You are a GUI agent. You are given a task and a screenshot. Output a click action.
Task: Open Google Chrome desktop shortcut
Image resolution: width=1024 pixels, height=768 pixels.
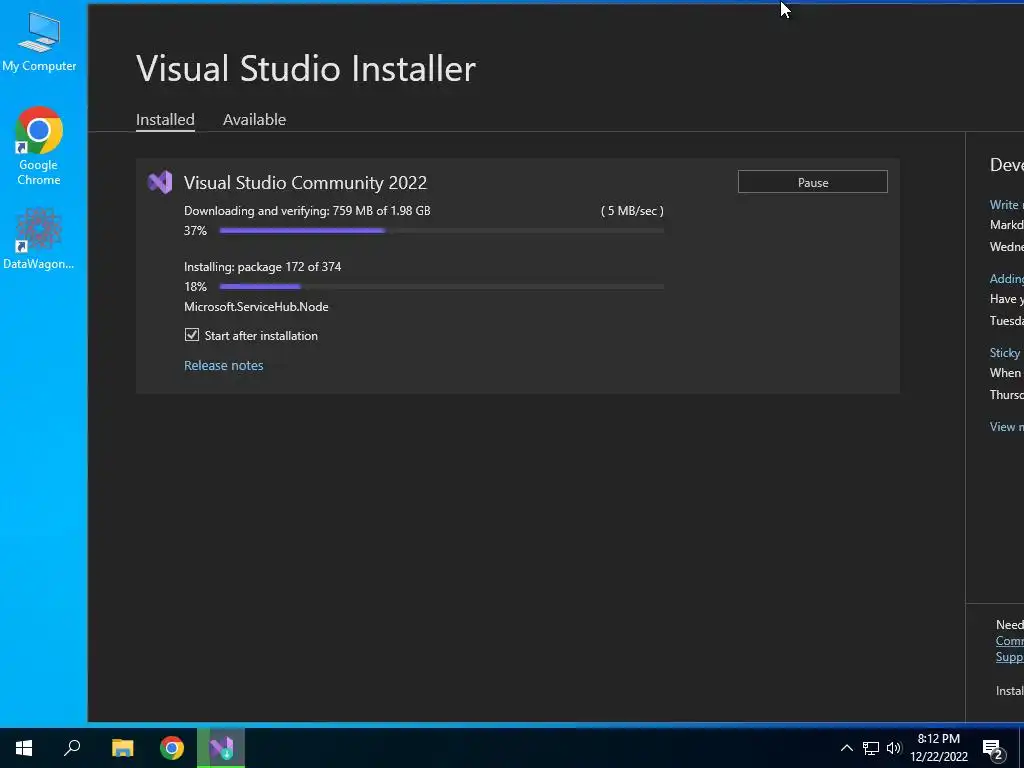point(39,146)
